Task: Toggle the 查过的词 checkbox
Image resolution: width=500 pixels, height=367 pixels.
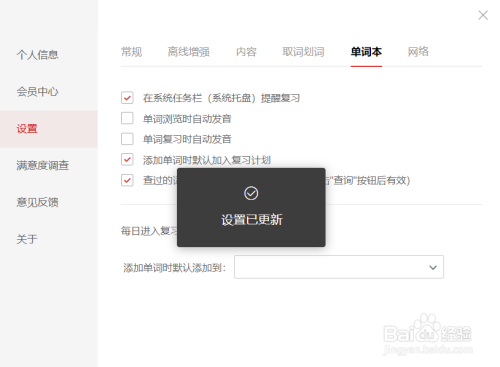Action: click(x=127, y=180)
